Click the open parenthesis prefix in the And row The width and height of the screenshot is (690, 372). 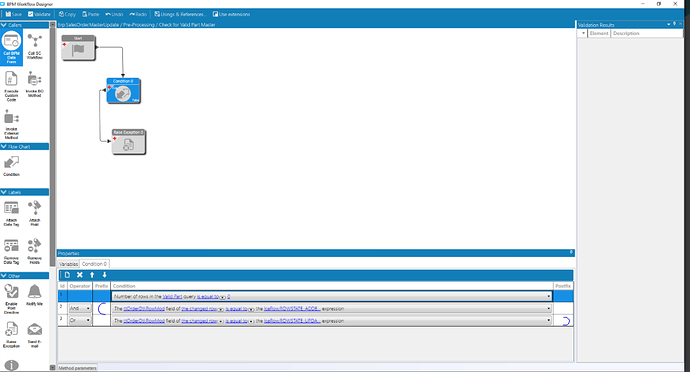[x=102, y=309]
